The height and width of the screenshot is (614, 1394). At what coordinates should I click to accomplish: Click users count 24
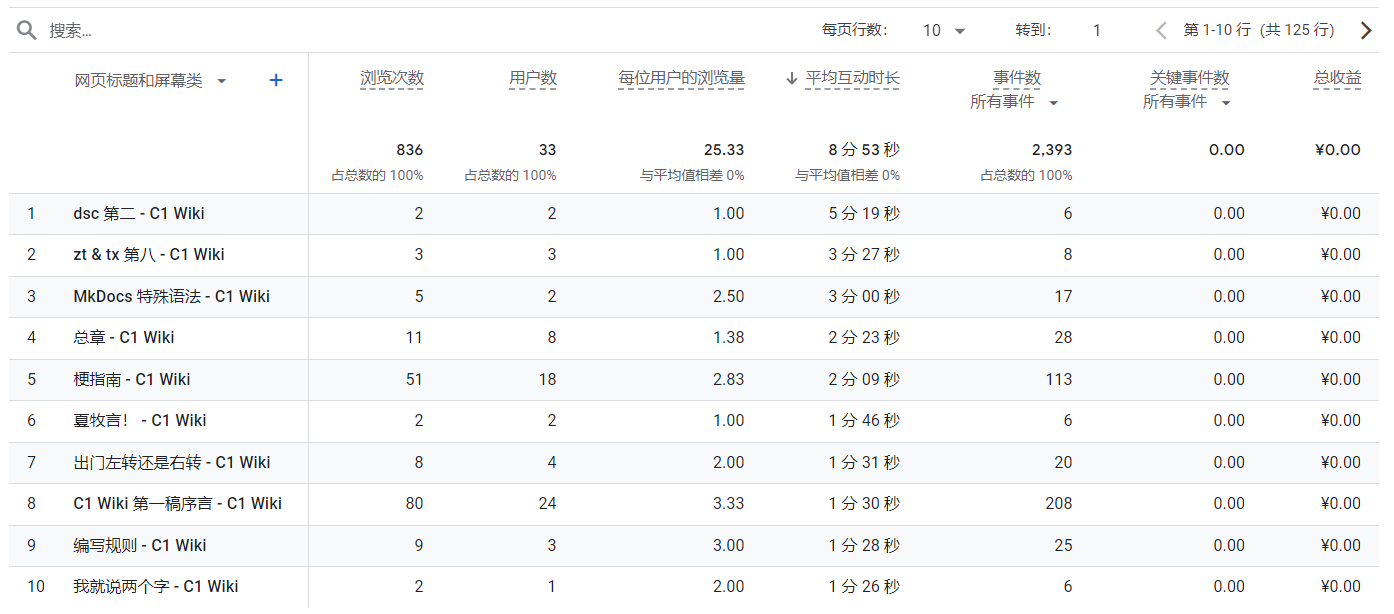(x=548, y=503)
